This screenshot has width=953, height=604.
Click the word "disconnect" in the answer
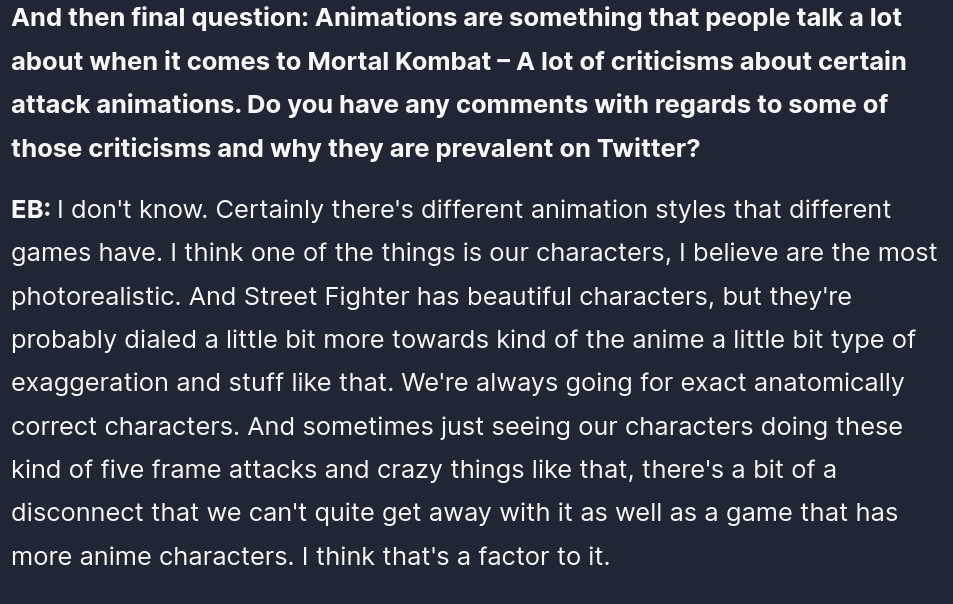pyautogui.click(x=77, y=513)
